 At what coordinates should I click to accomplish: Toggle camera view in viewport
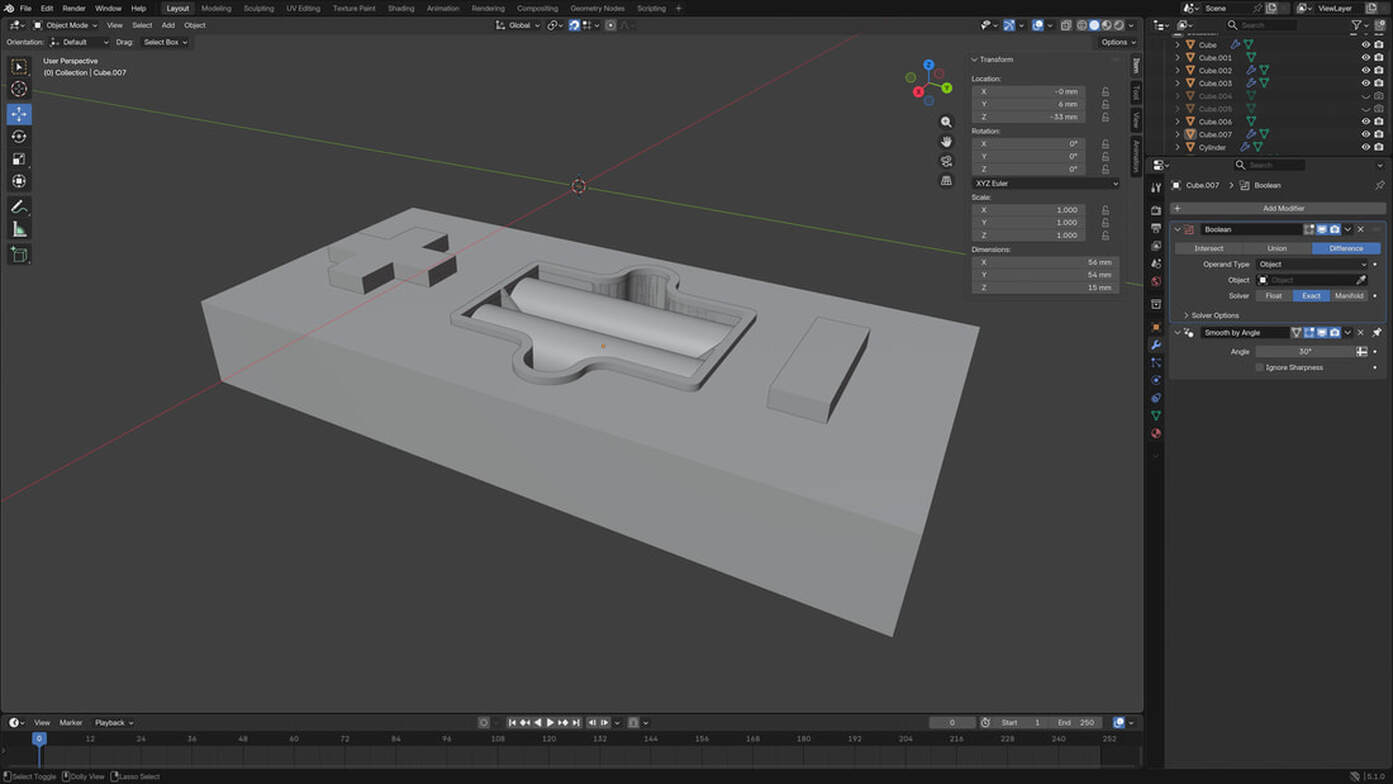946,161
